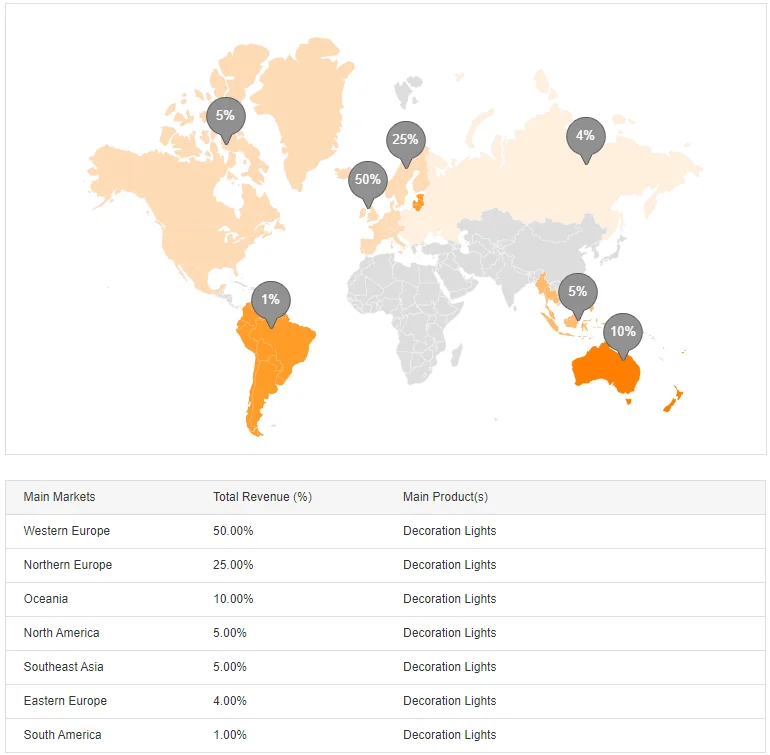Click the 10.00% revenue value
Image resolution: width=770 pixels, height=755 pixels.
point(233,599)
